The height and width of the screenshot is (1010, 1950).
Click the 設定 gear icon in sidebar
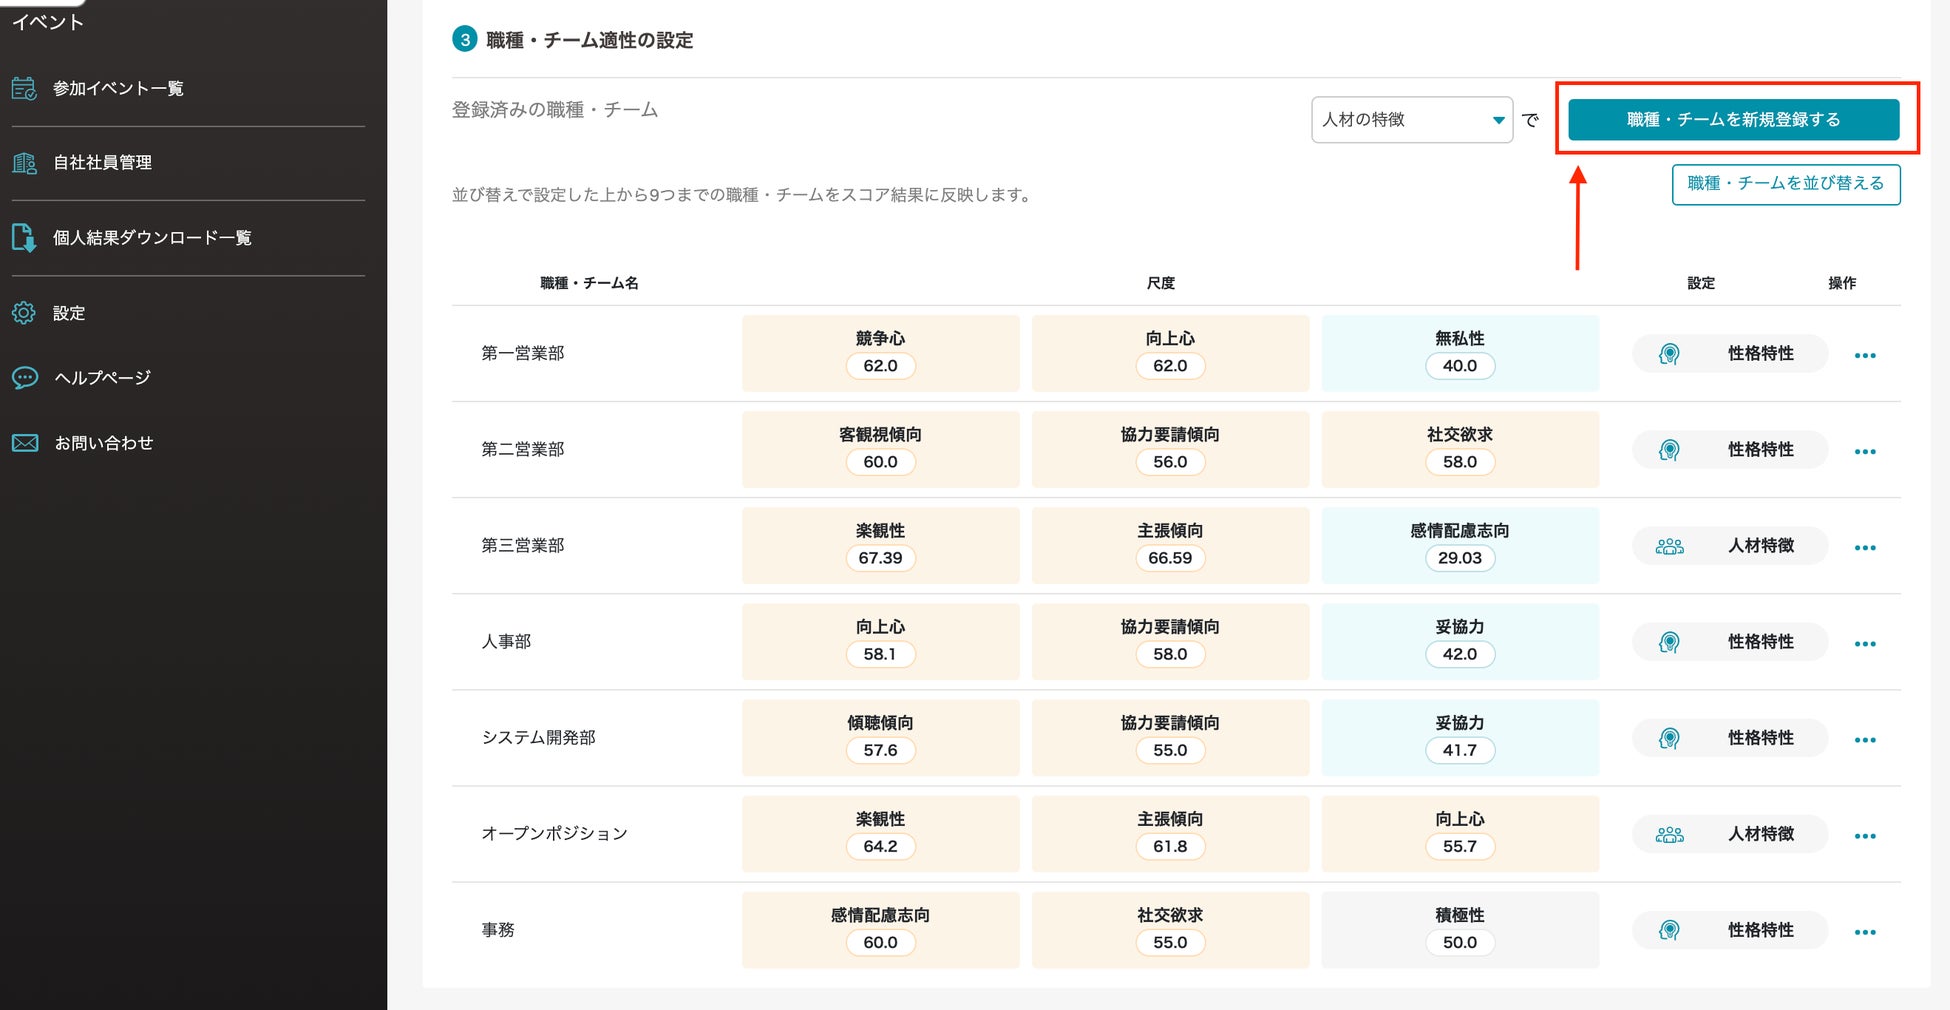pyautogui.click(x=24, y=313)
